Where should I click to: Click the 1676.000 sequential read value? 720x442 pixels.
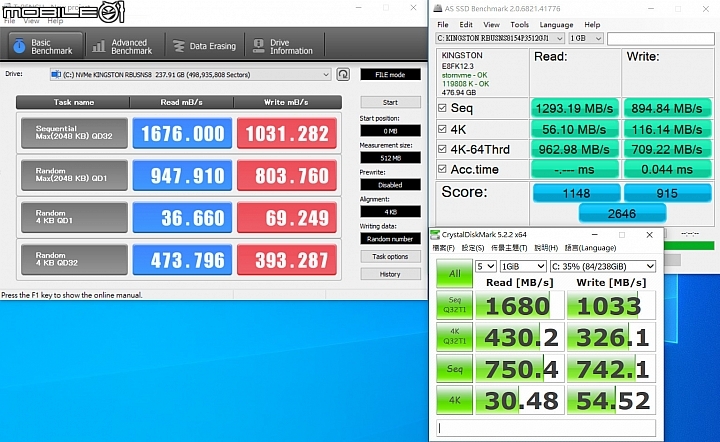click(182, 133)
